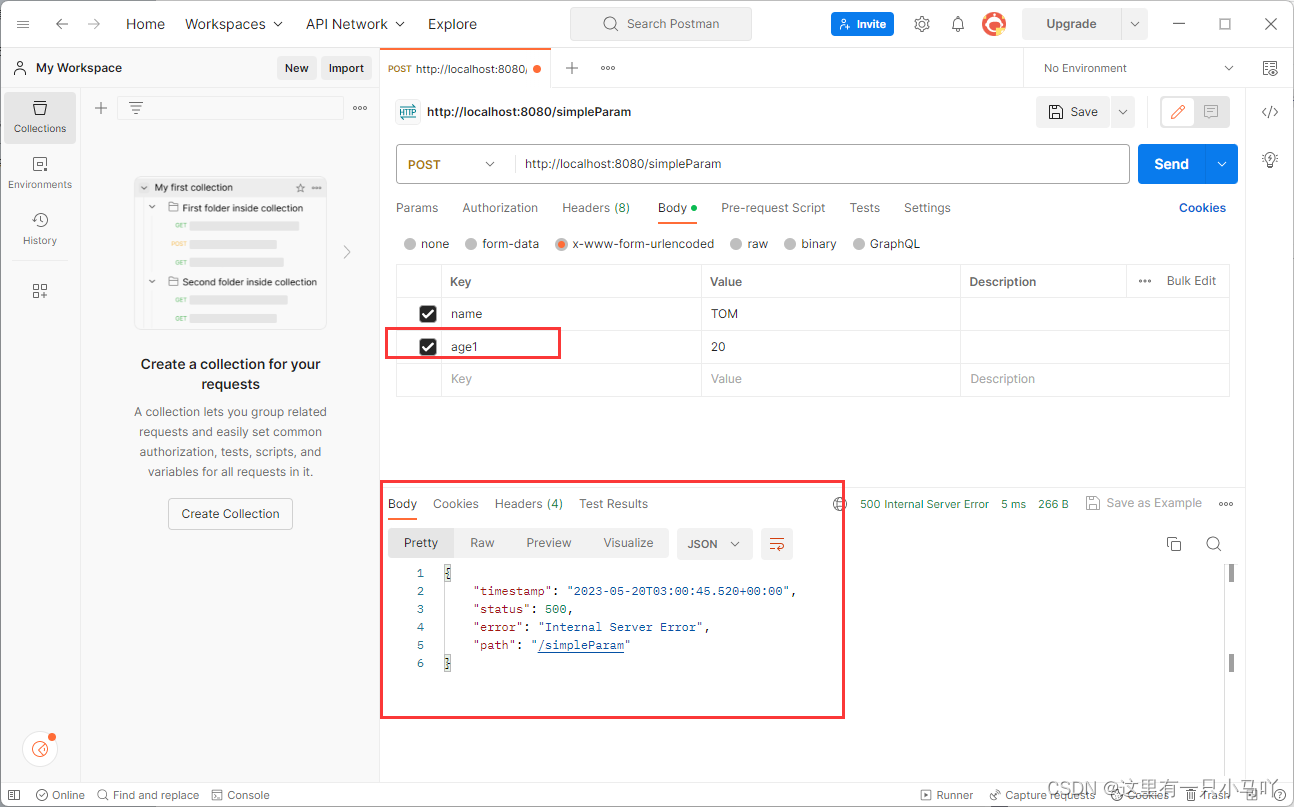Open the Workspaces dropdown menu

[x=234, y=24]
